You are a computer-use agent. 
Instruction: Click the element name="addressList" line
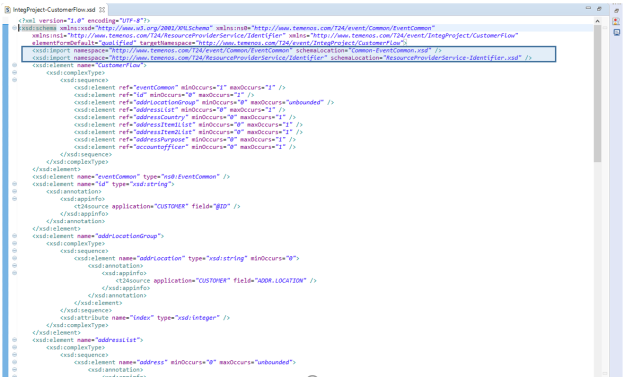coord(88,340)
